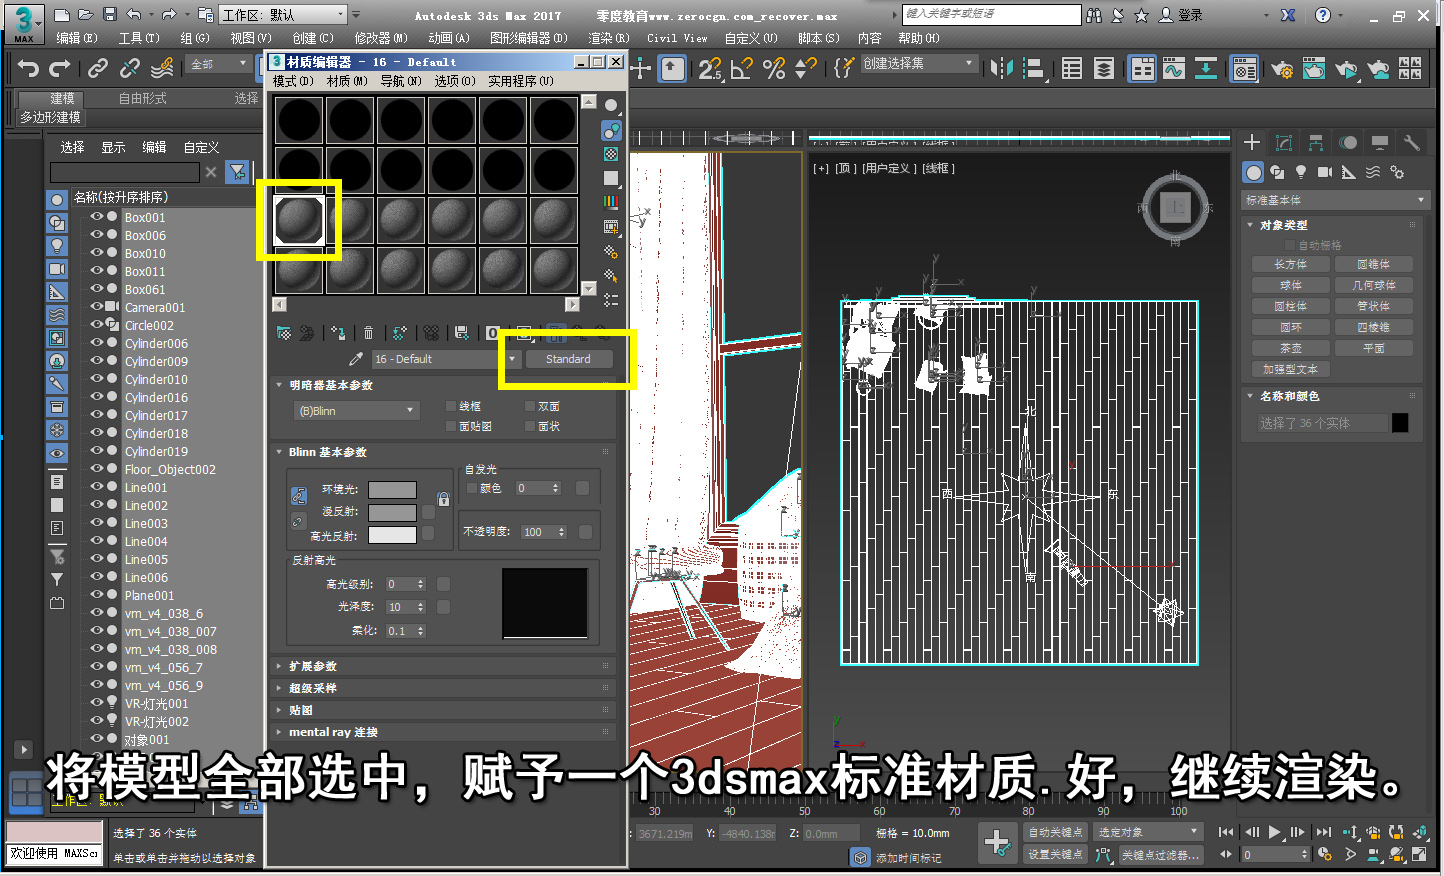Open the Rendered Frame Window icon
This screenshot has width=1444, height=876.
tap(1314, 69)
